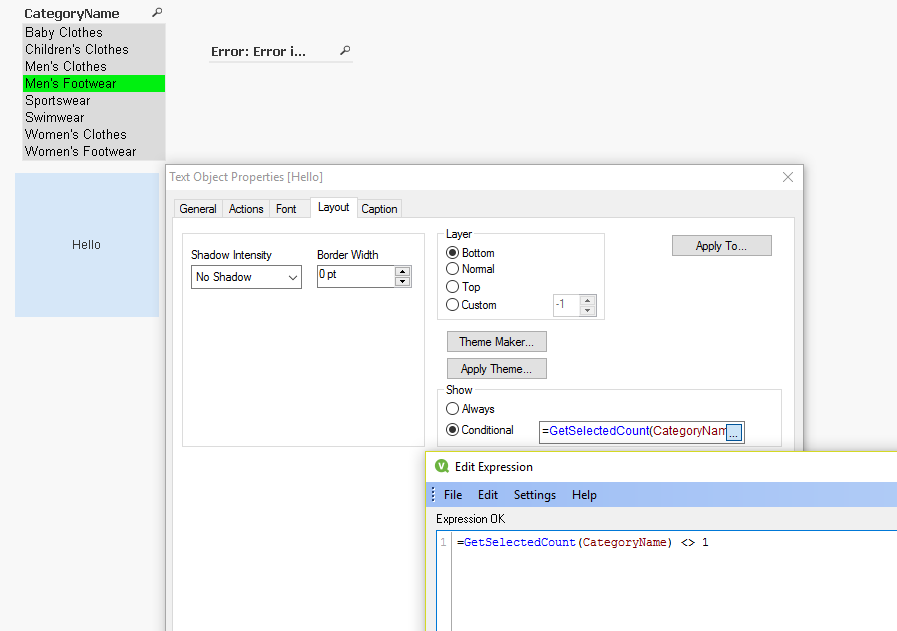Decrease Border Width with down arrow
Screen dimensions: 897x631
click(403, 282)
